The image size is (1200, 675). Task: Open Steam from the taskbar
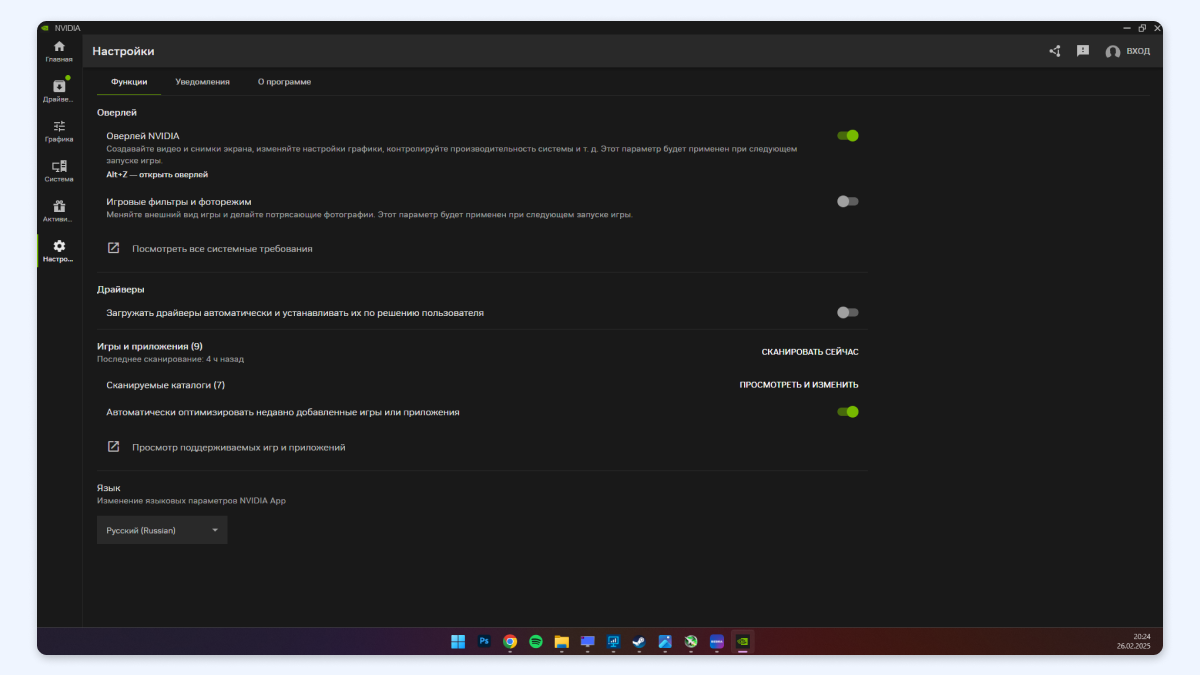tap(639, 641)
